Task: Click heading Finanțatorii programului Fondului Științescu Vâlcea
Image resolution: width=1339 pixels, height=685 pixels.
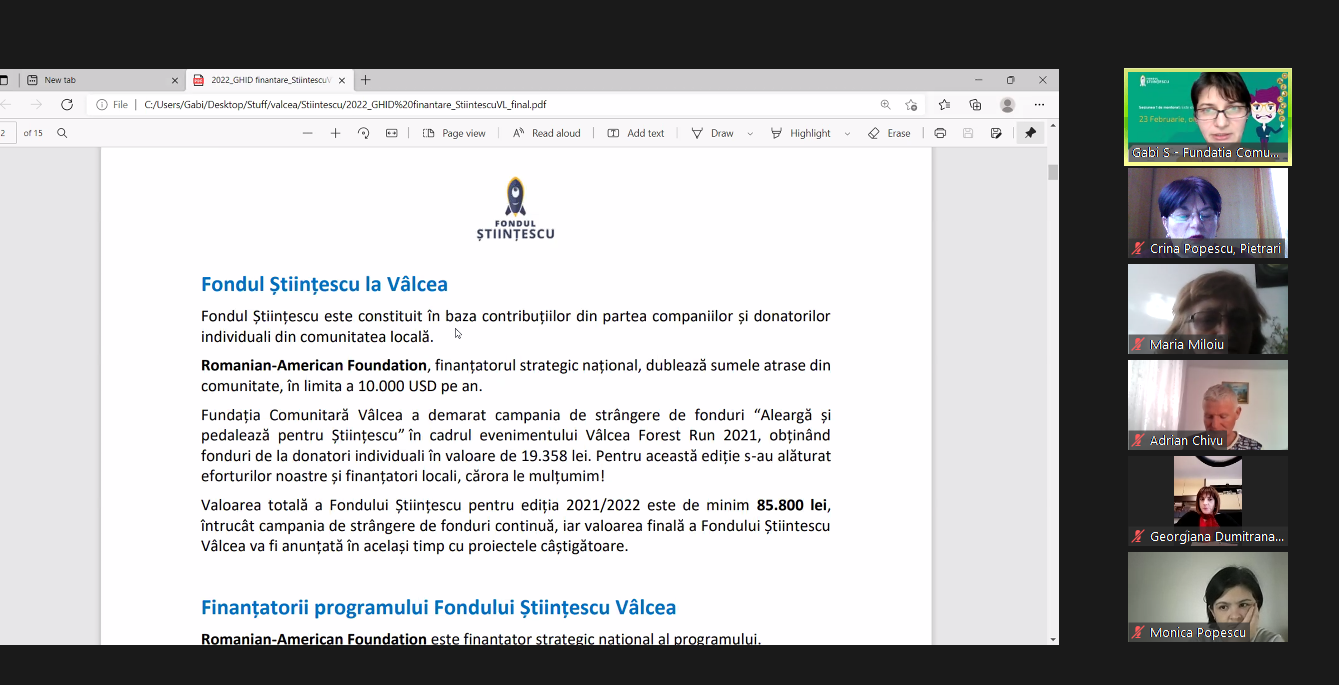Action: click(x=438, y=607)
